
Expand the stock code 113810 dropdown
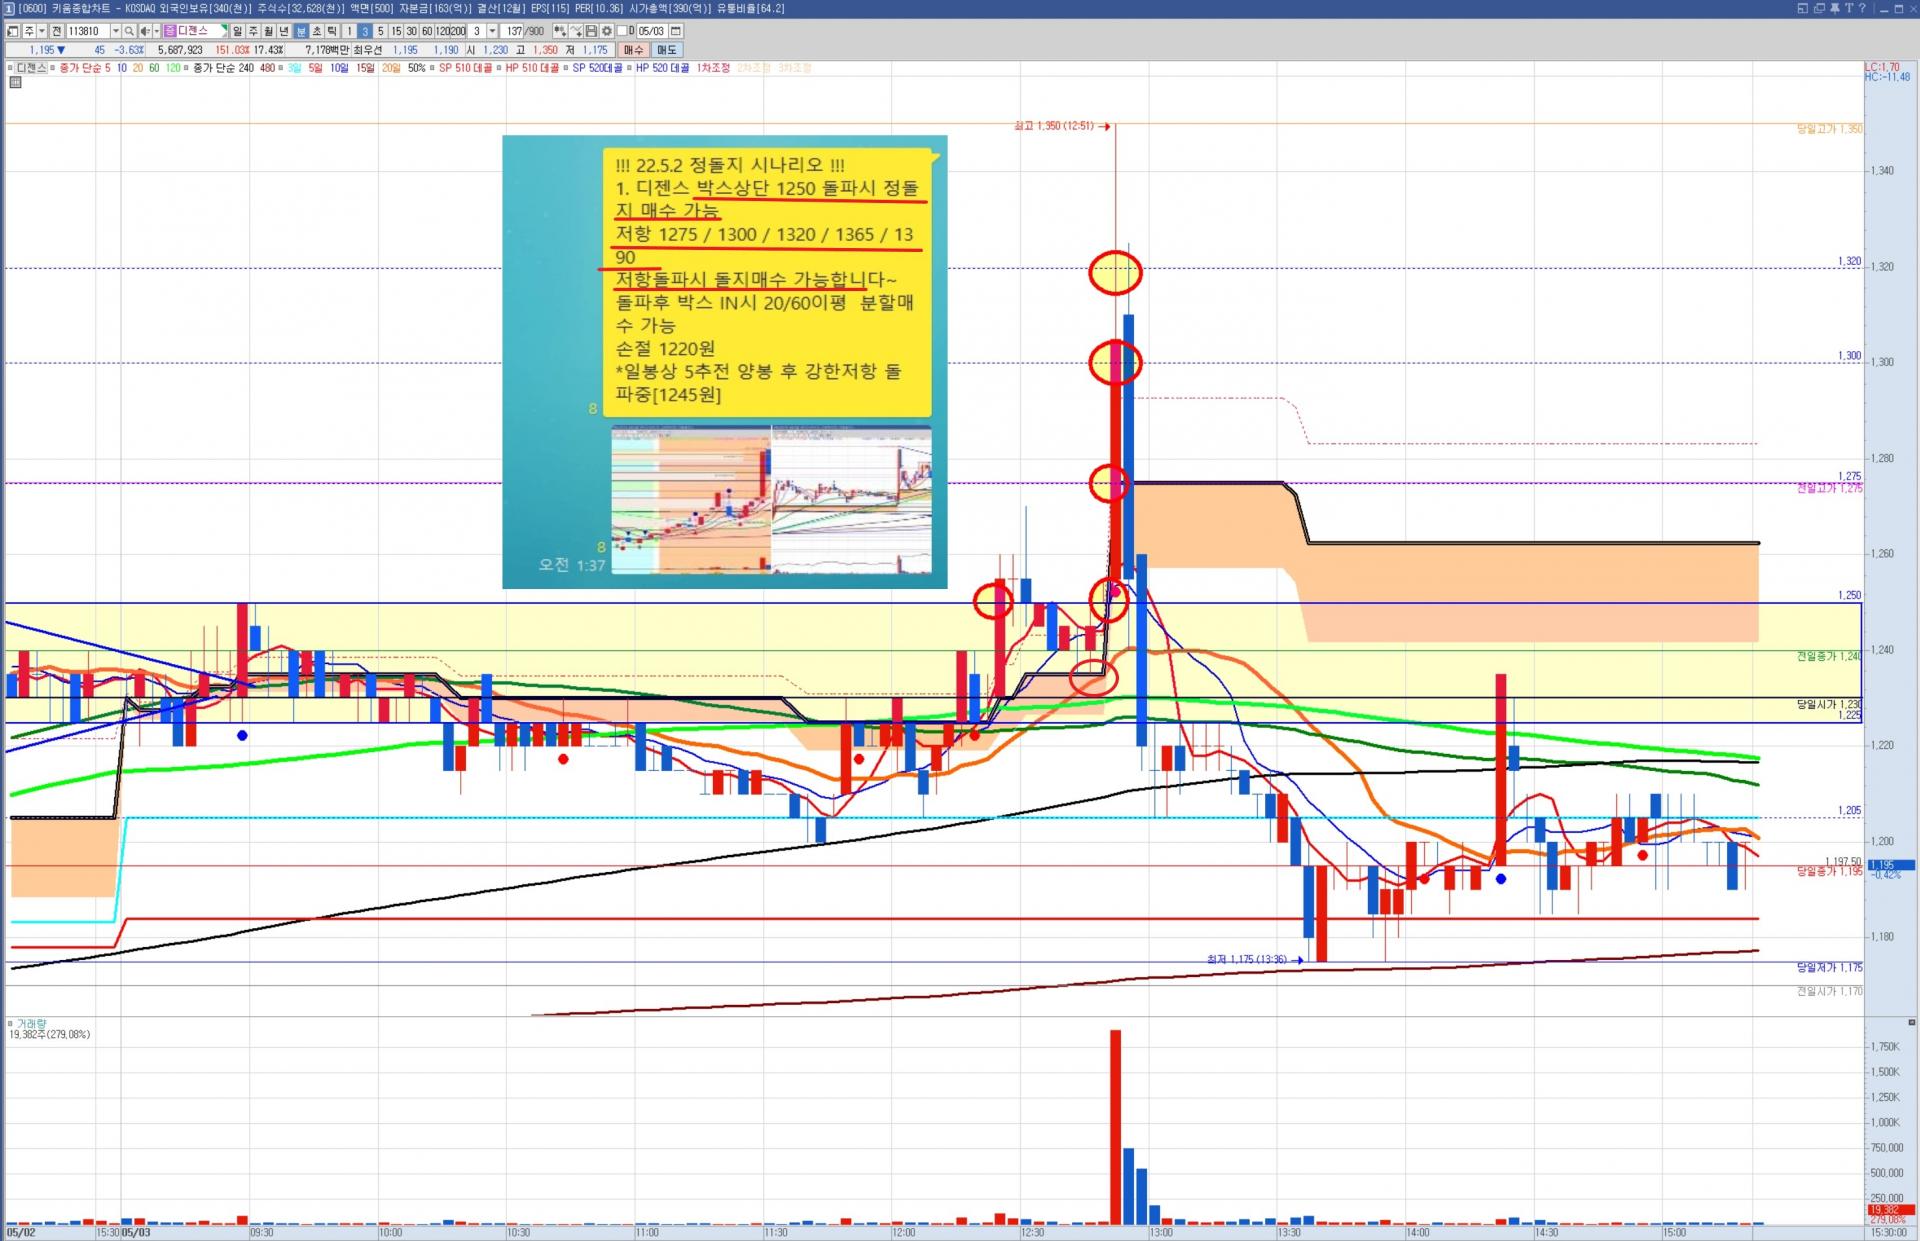(x=115, y=31)
